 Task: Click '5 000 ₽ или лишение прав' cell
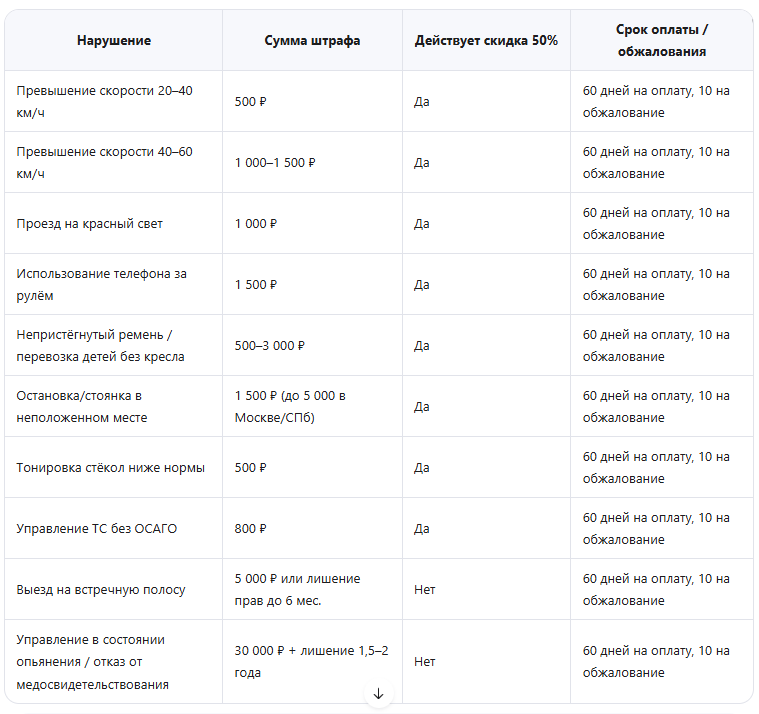click(x=312, y=589)
